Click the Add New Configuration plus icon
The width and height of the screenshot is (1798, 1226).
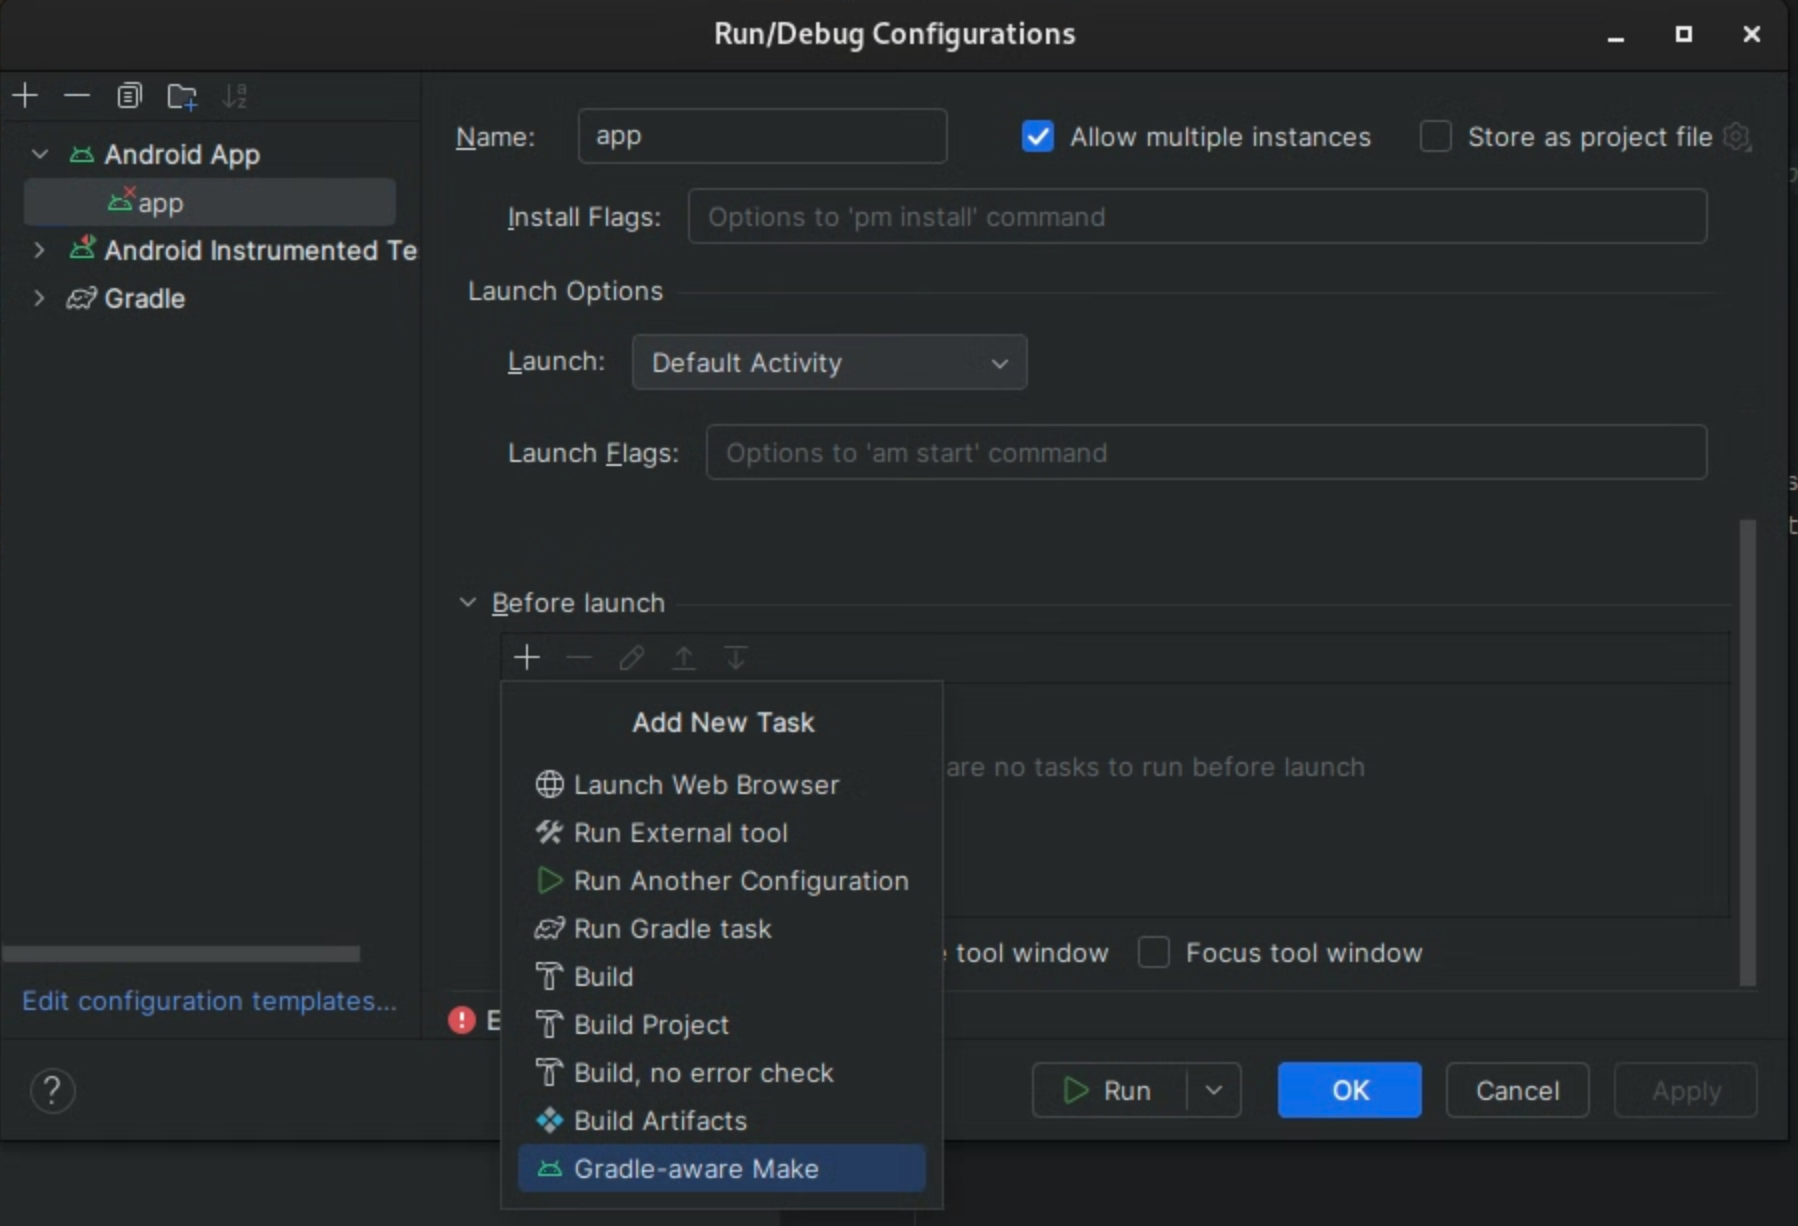25,96
